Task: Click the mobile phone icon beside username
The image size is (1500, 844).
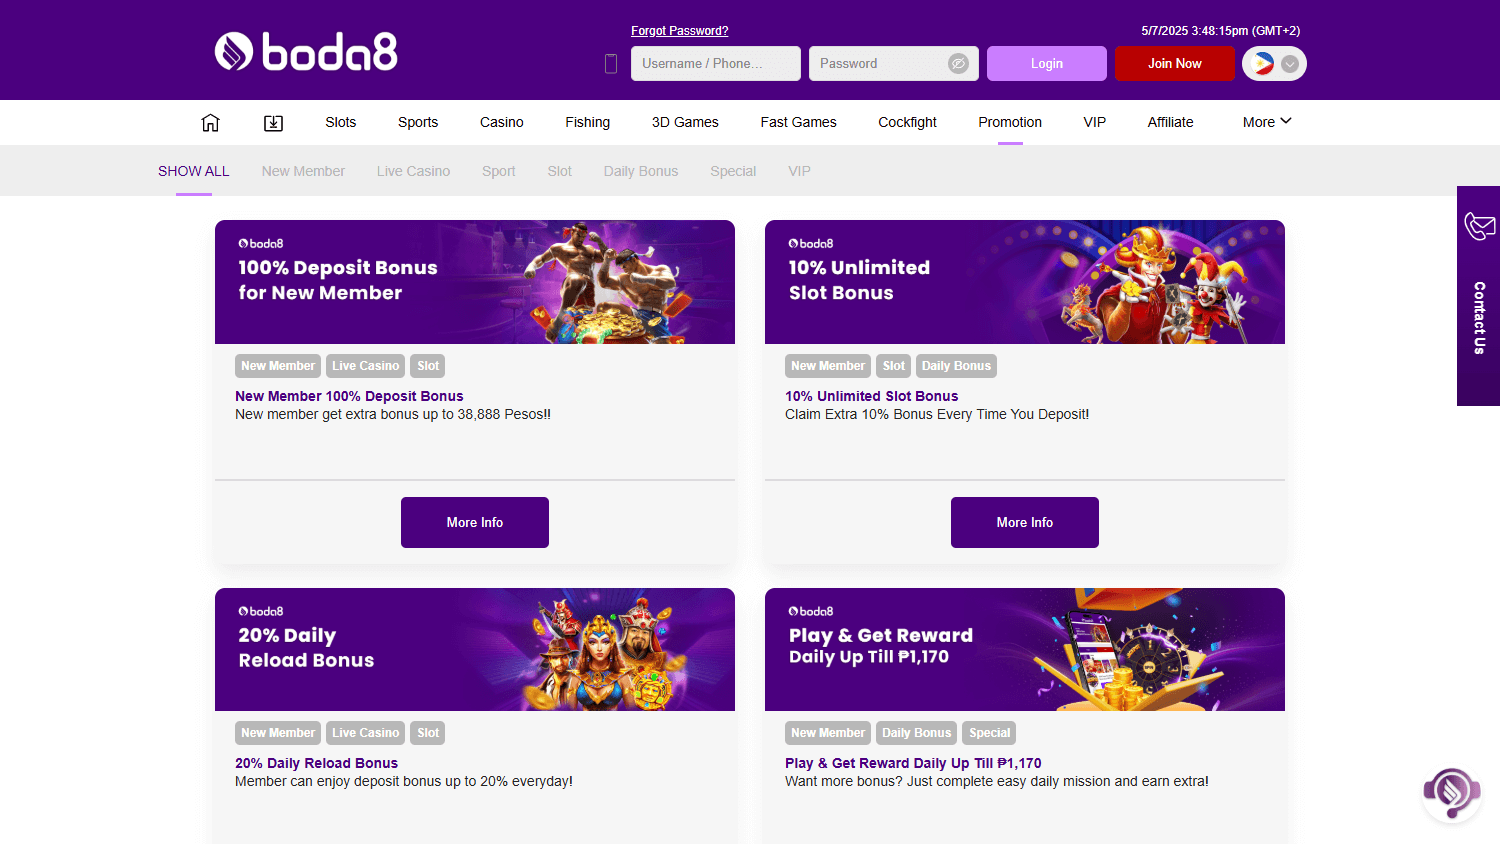Action: coord(611,63)
